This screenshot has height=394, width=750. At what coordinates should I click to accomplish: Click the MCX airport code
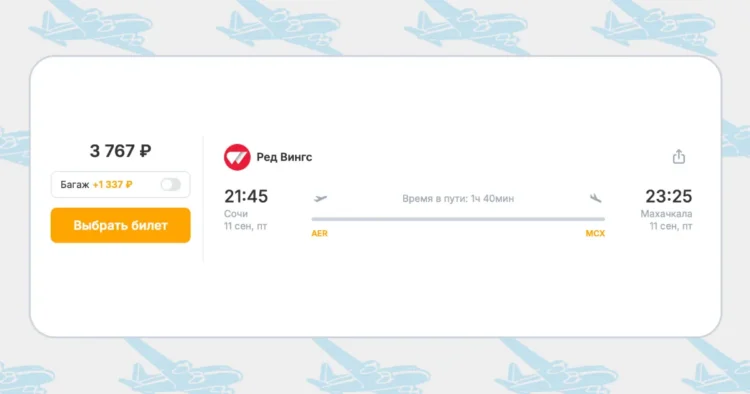[595, 233]
